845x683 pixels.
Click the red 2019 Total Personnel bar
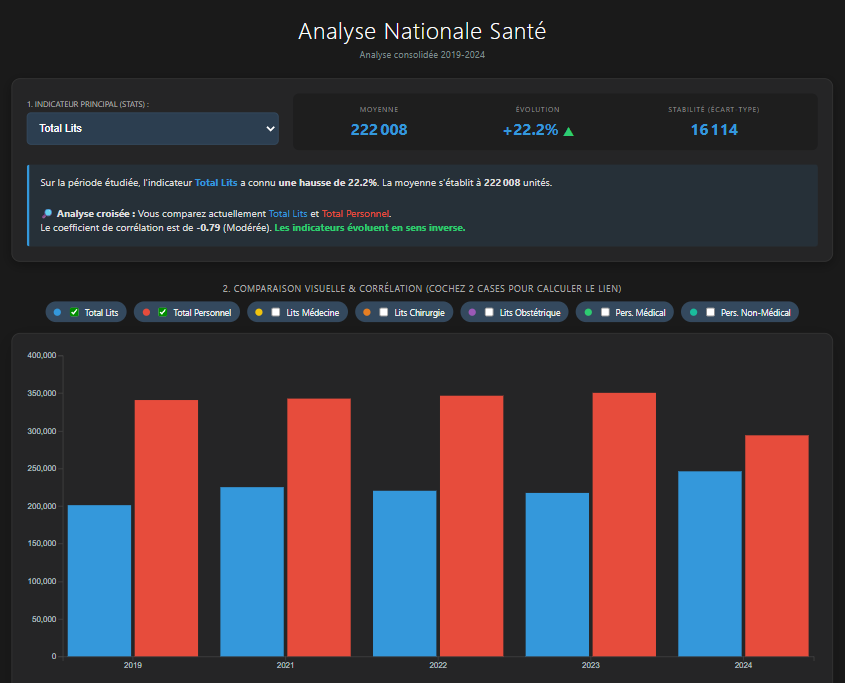click(166, 528)
